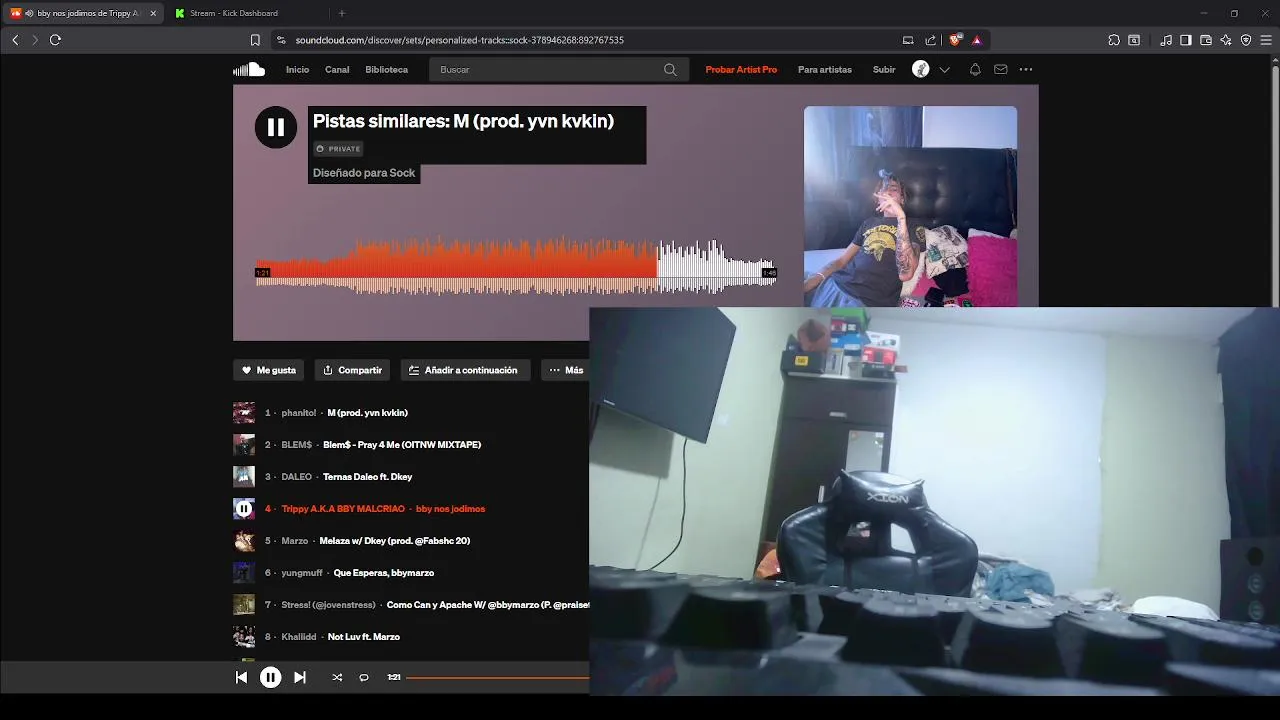This screenshot has width=1280, height=720.
Task: Open a new browser tab
Action: (341, 13)
